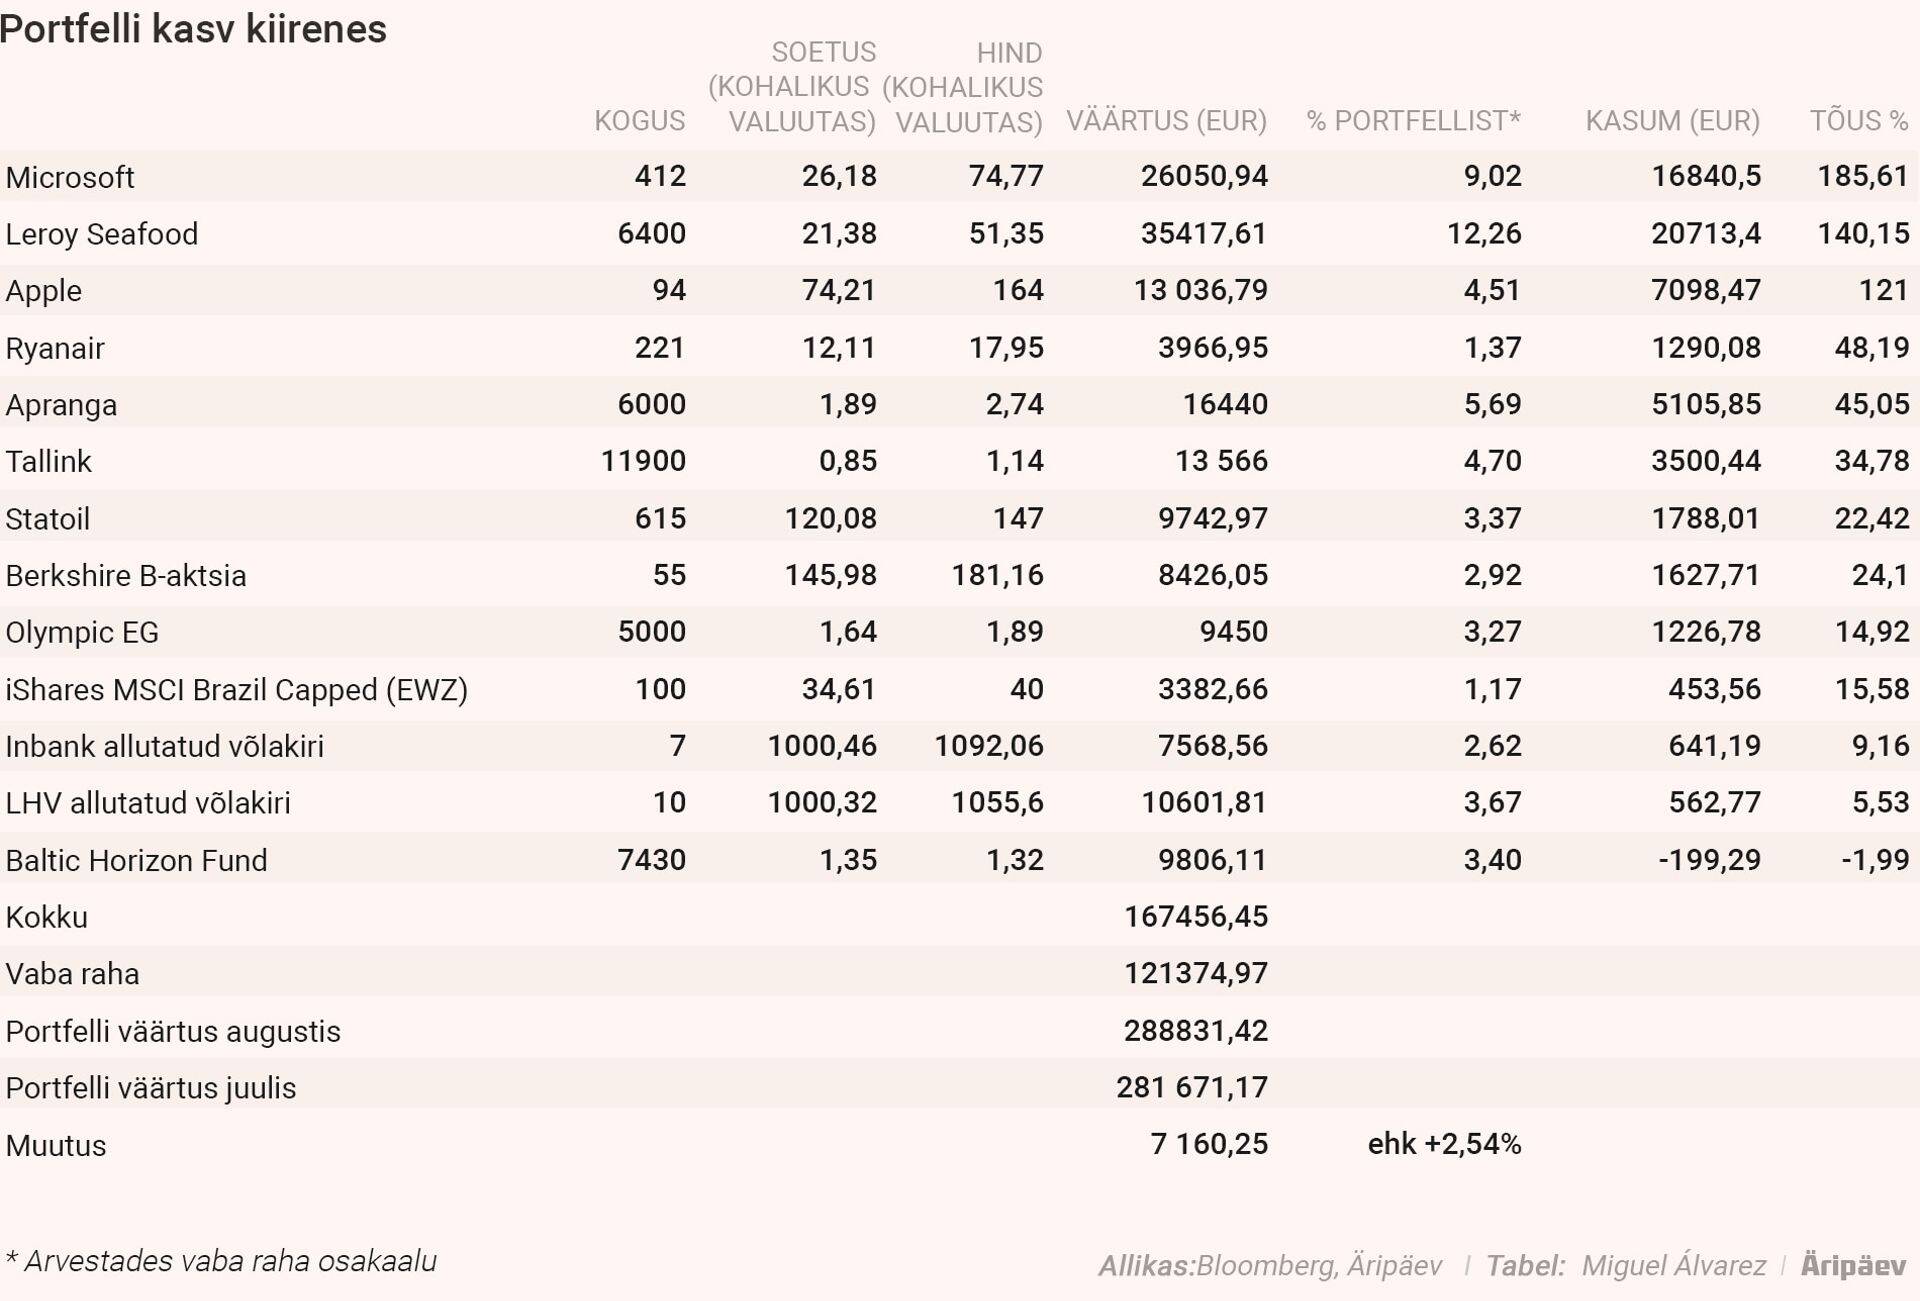The height and width of the screenshot is (1301, 1920).
Task: Click the Berkshire B-aktsia row name
Action: click(x=126, y=575)
